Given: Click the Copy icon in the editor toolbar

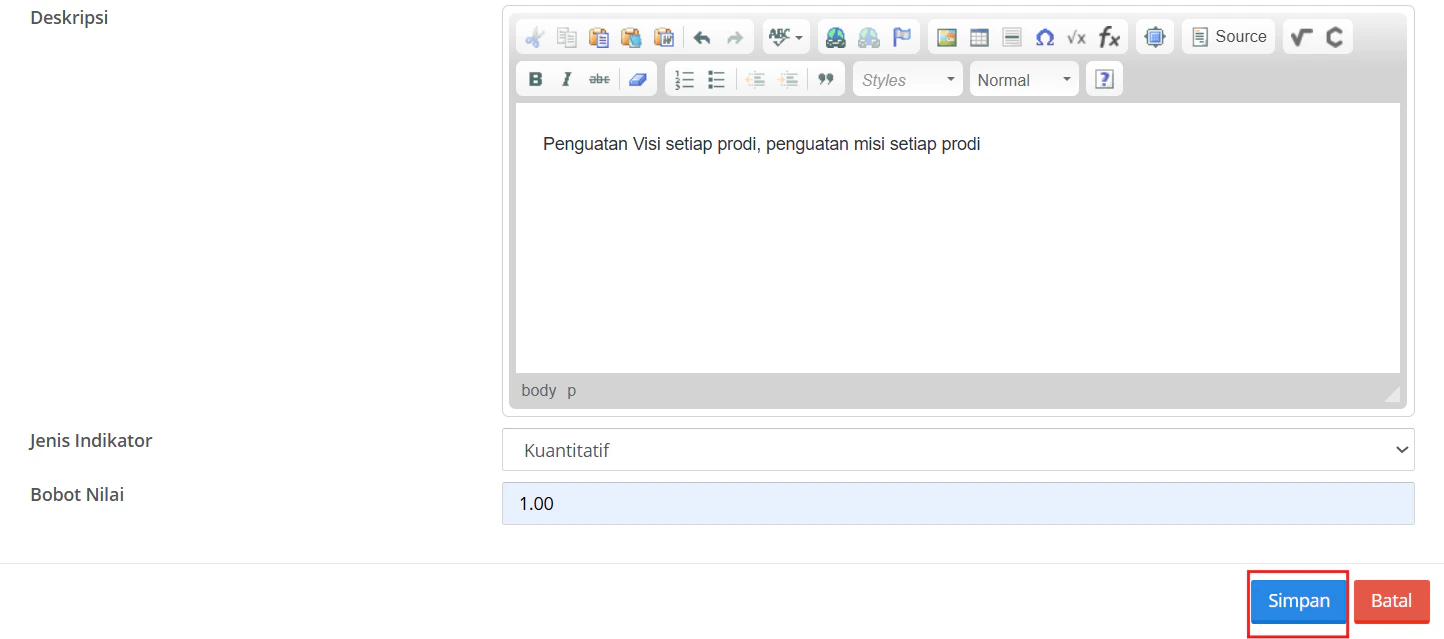Looking at the screenshot, I should [x=566, y=36].
